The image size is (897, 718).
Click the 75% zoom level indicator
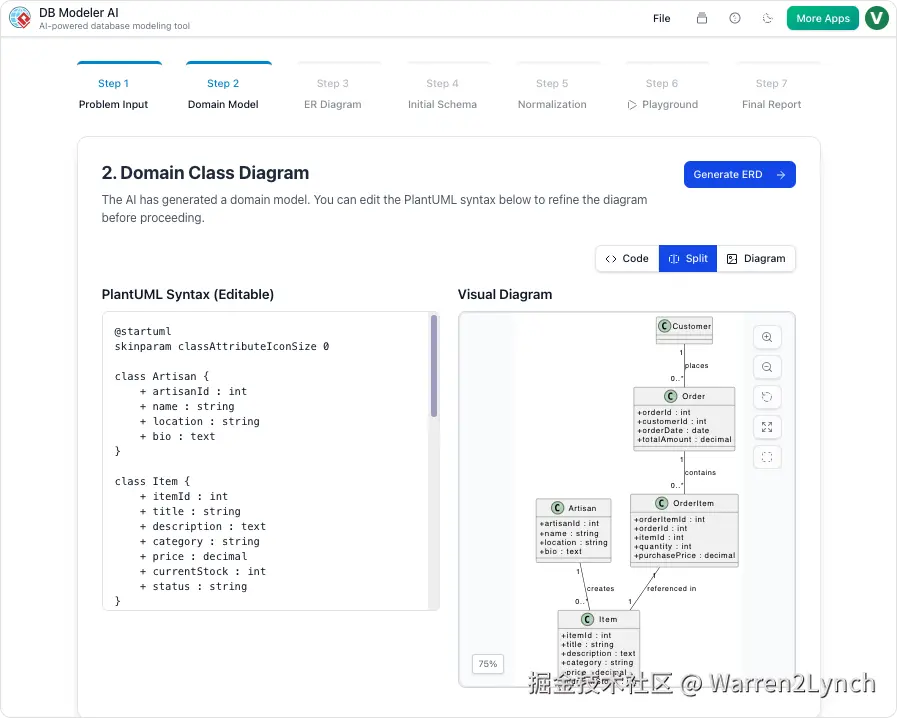[488, 664]
